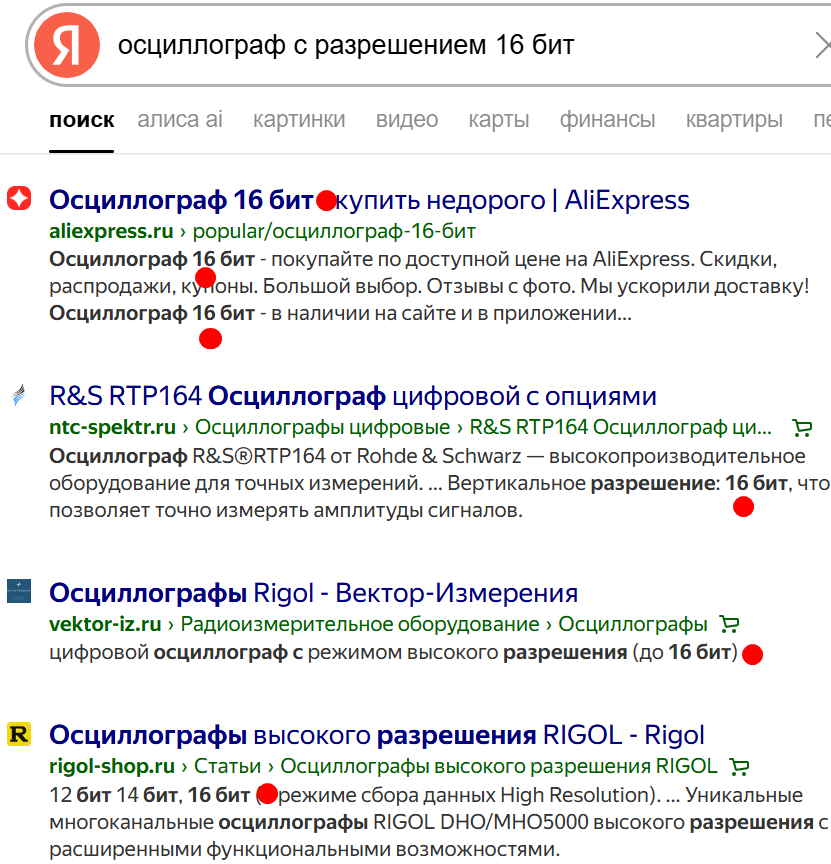Click the Yandex logo icon
The width and height of the screenshot is (831, 864).
point(67,45)
